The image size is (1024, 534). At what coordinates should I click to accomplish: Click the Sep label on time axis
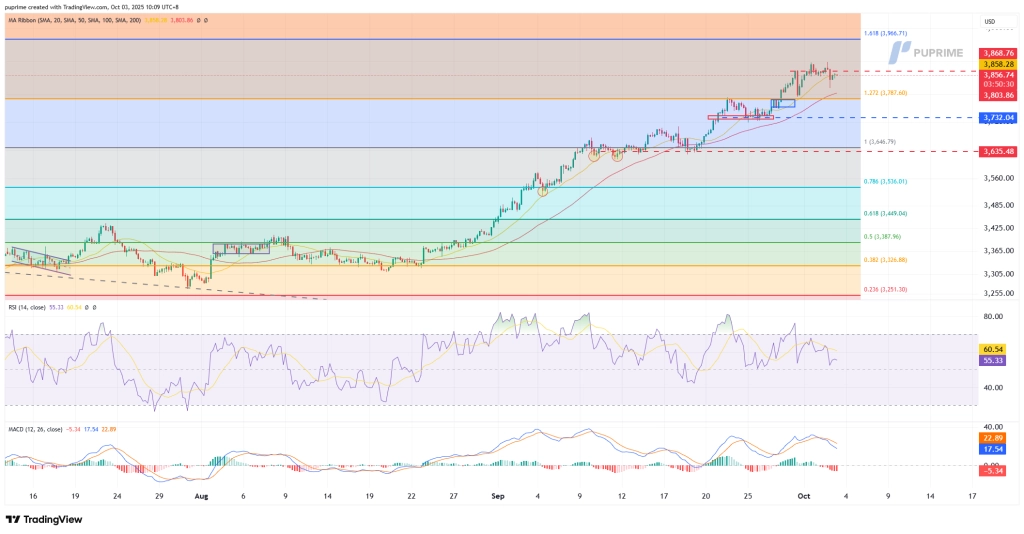pyautogui.click(x=500, y=495)
